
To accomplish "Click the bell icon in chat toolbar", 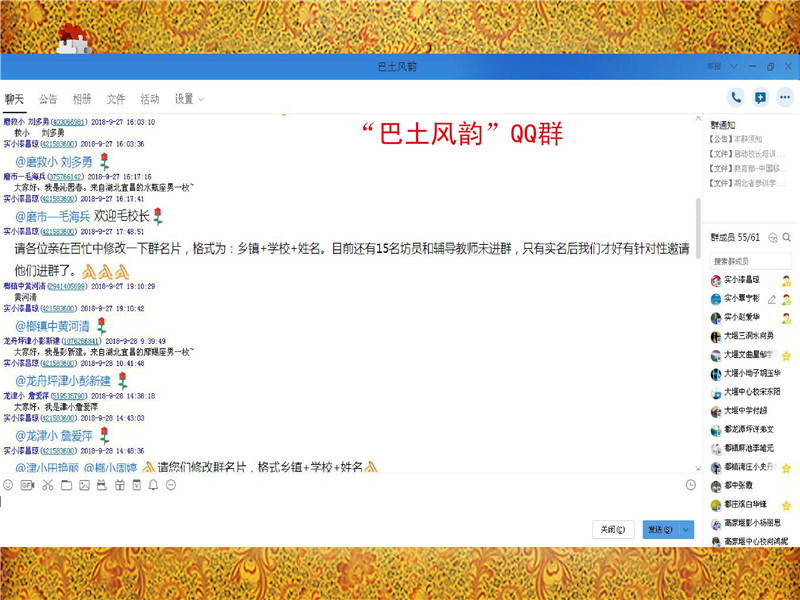I will coord(153,485).
